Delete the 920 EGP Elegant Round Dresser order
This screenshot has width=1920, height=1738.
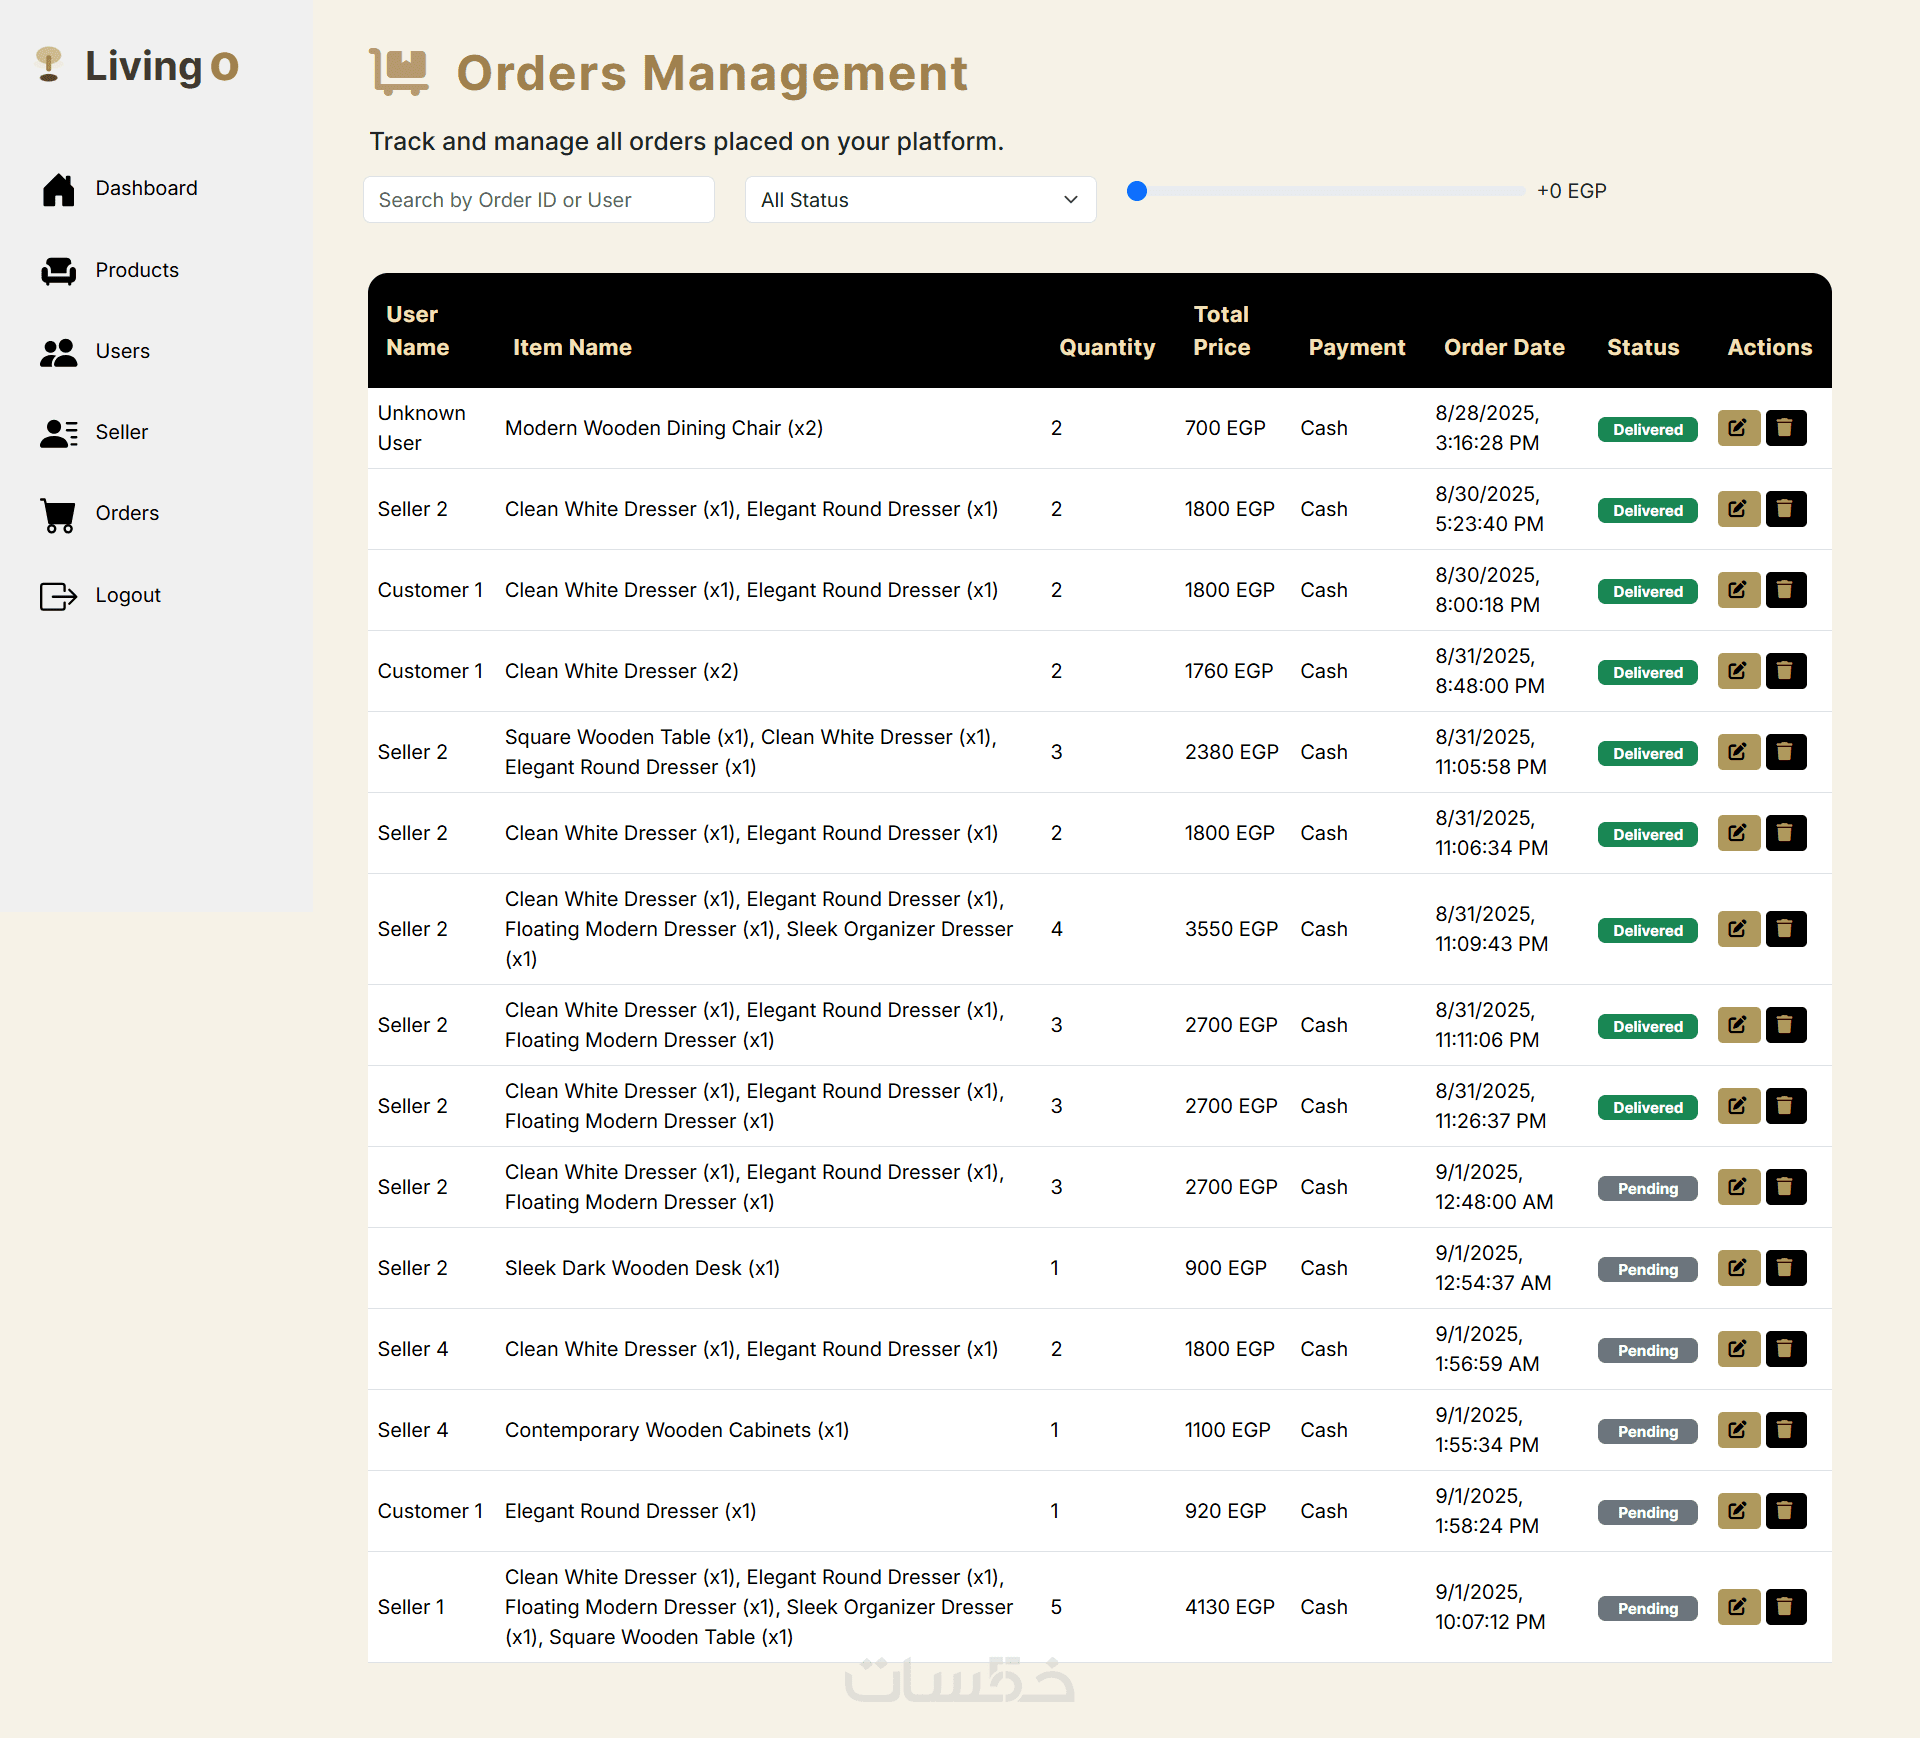tap(1785, 1511)
